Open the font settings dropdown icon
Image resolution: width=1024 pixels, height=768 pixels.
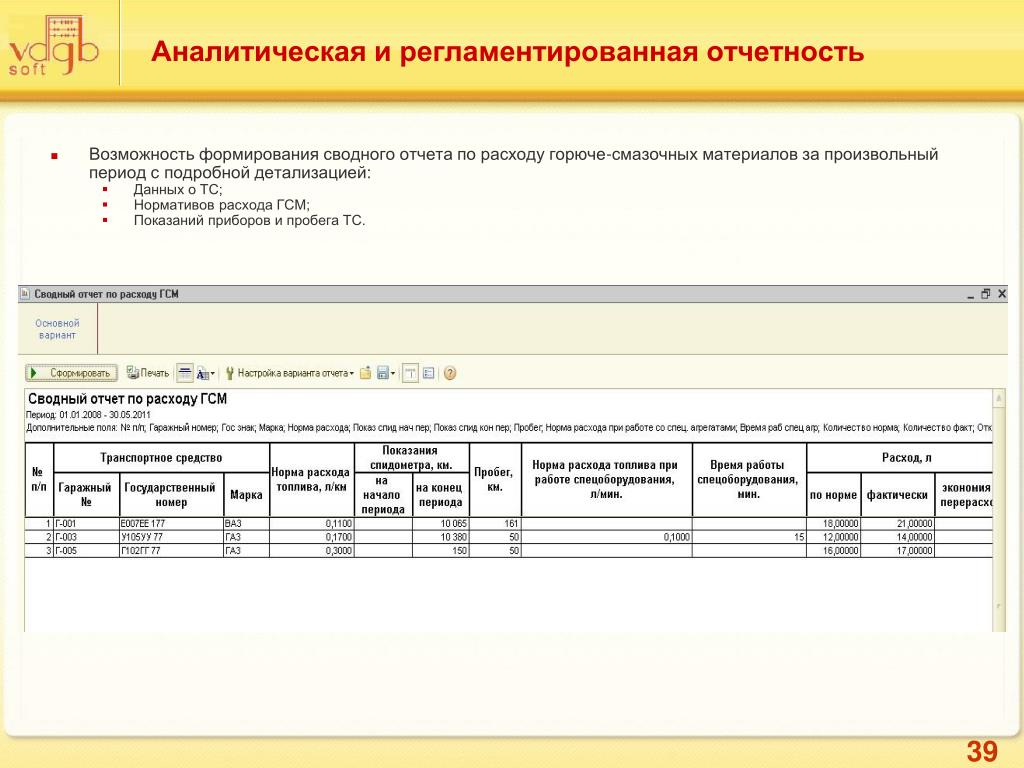pyautogui.click(x=205, y=374)
